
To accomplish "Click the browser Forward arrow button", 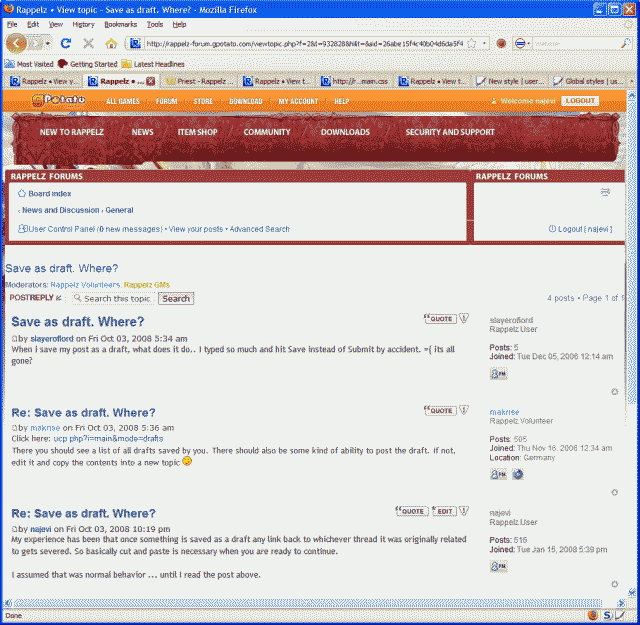I will point(36,43).
